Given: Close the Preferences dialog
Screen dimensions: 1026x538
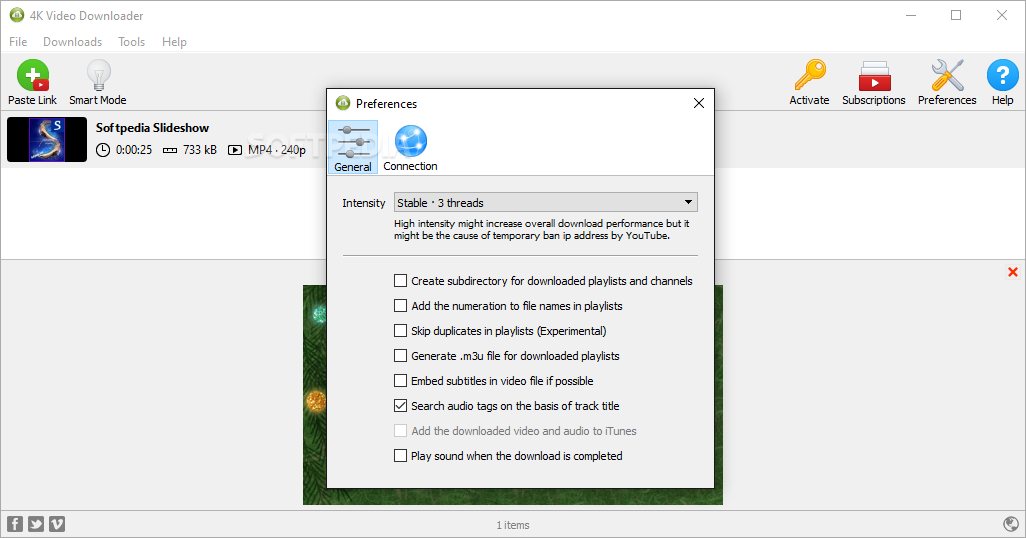Looking at the screenshot, I should 699,103.
